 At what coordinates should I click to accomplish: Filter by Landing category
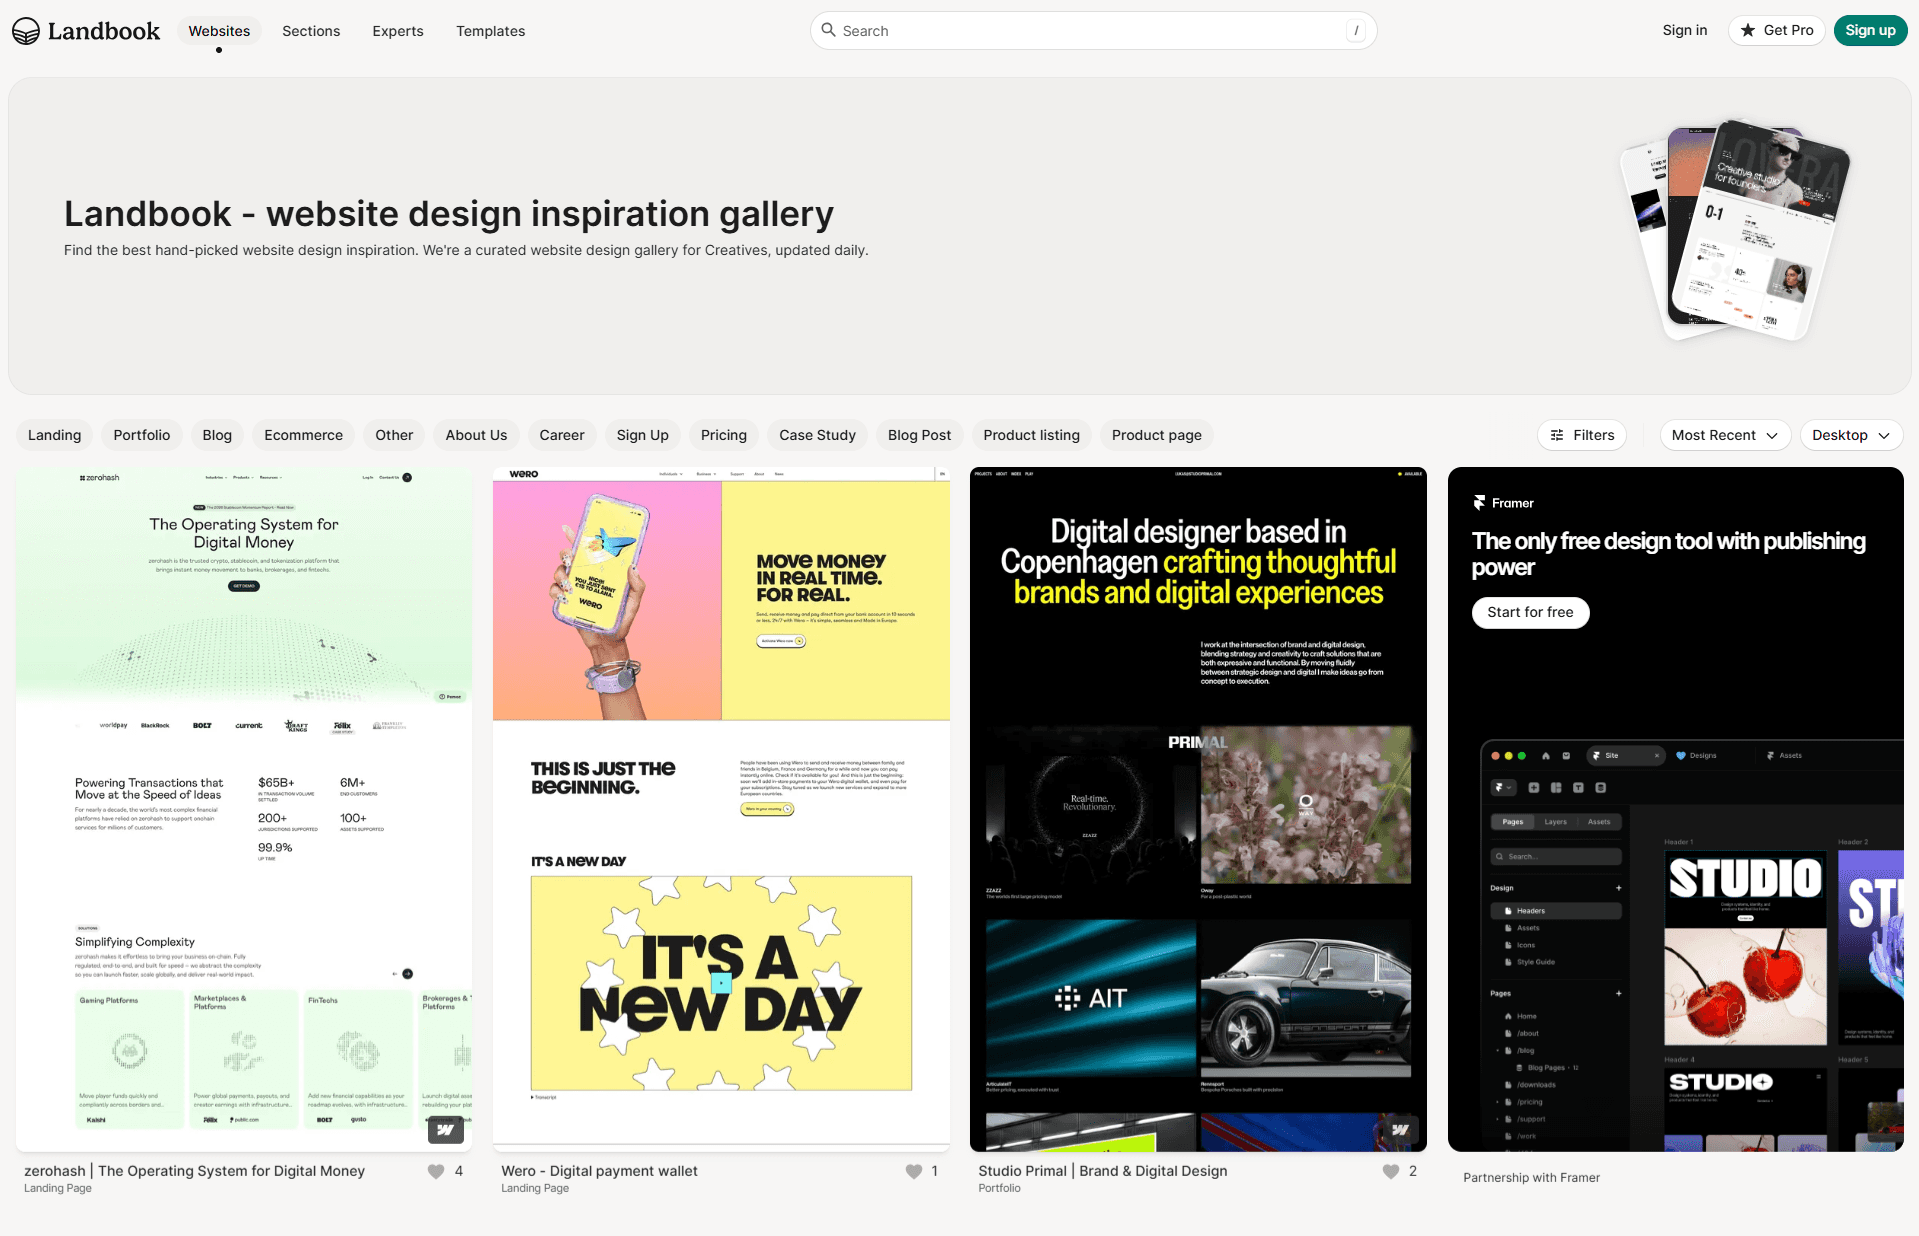click(x=54, y=435)
